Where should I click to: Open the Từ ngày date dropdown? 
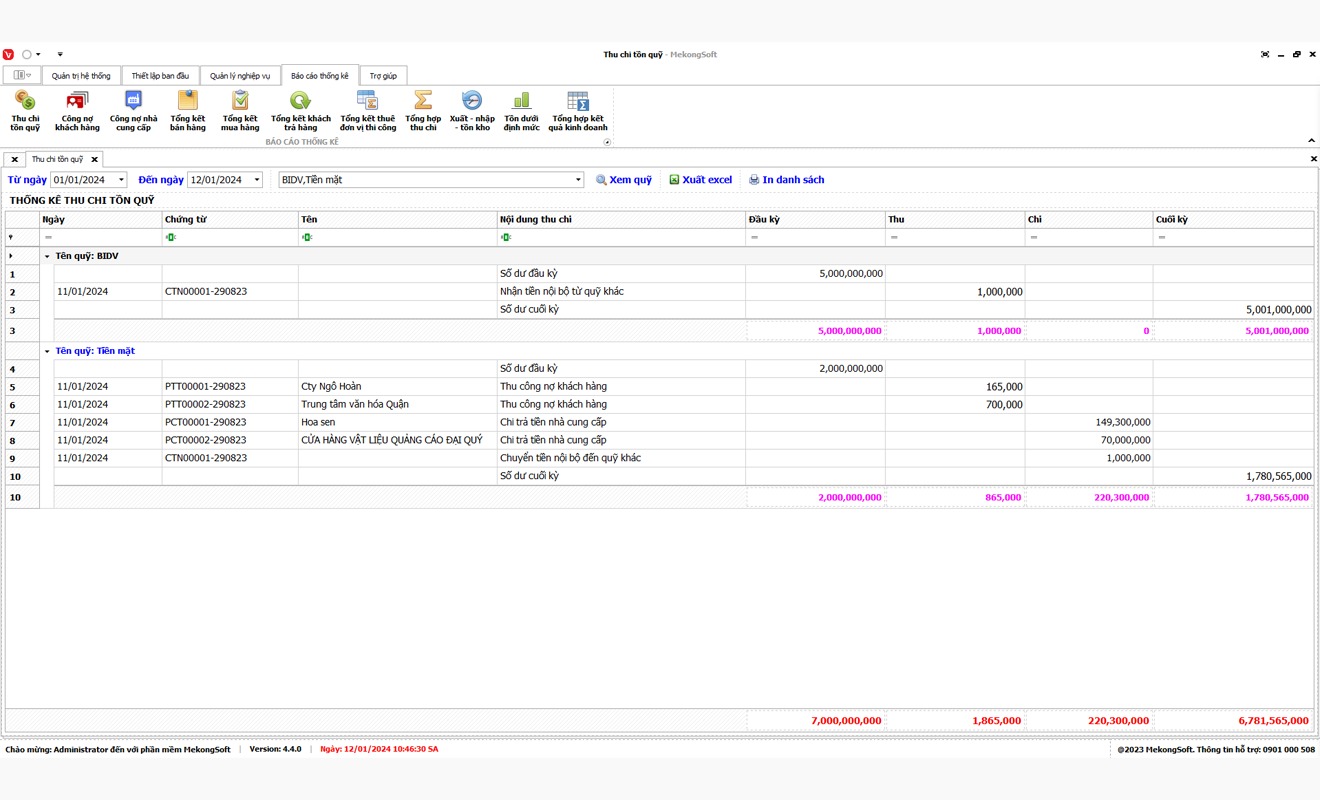pos(121,180)
